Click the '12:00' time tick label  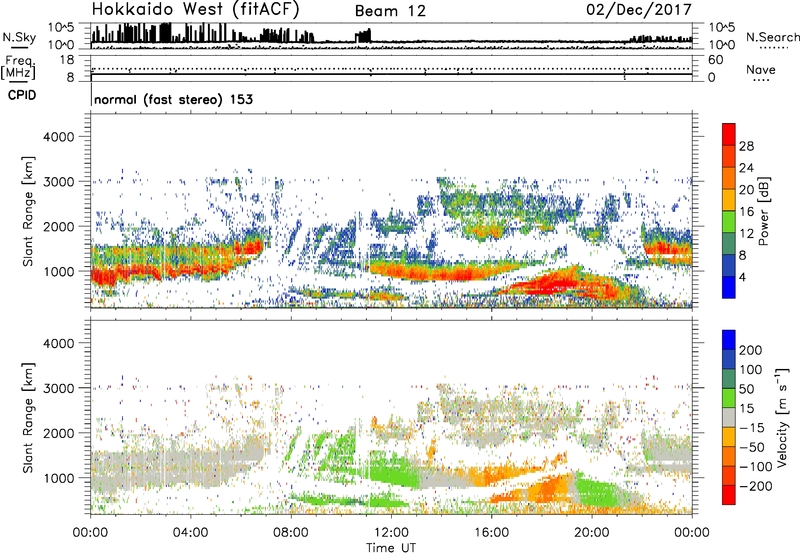pos(391,533)
